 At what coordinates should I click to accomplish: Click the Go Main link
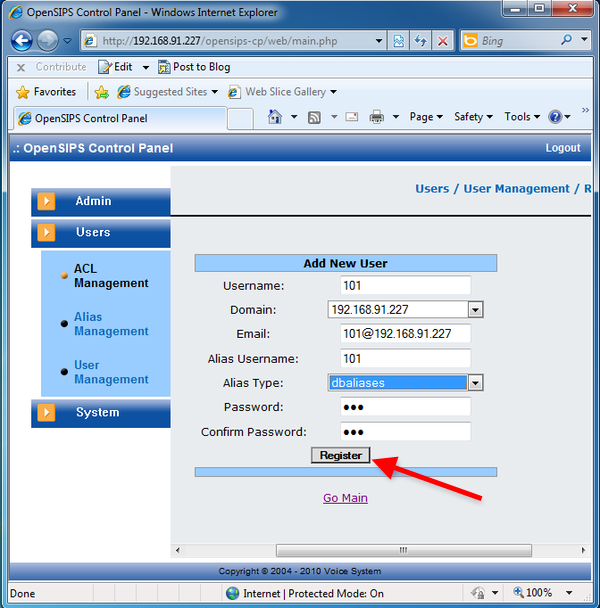pyautogui.click(x=345, y=498)
